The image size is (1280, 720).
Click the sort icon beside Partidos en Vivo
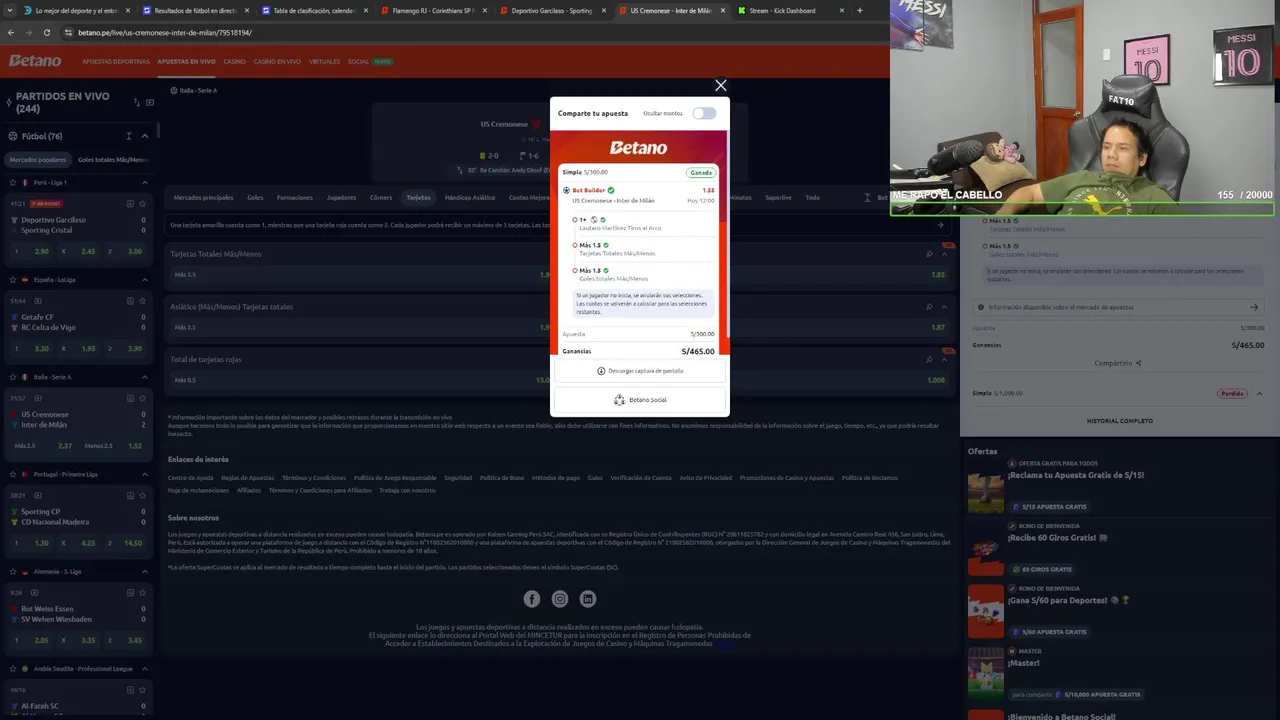click(136, 102)
